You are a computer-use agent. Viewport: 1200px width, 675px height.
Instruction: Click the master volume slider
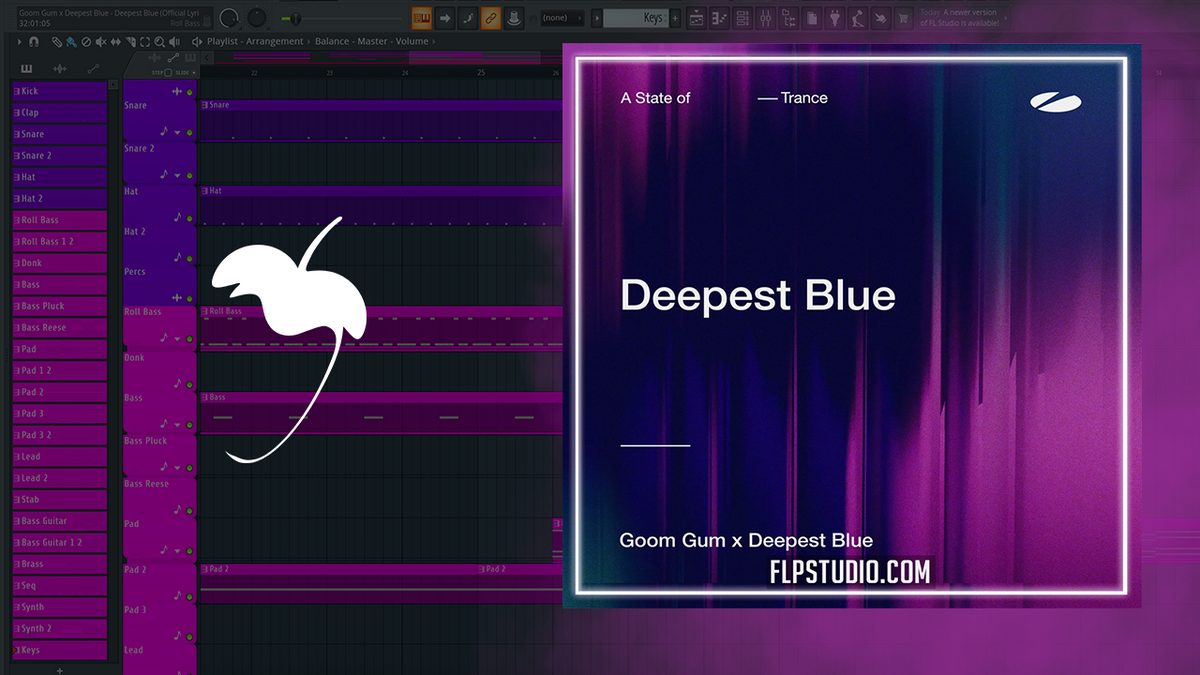[295, 17]
